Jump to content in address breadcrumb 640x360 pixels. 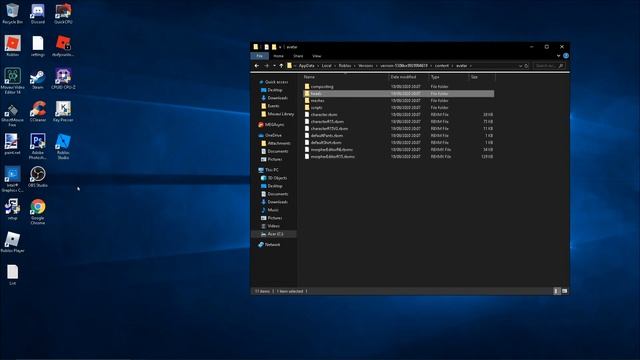point(442,66)
